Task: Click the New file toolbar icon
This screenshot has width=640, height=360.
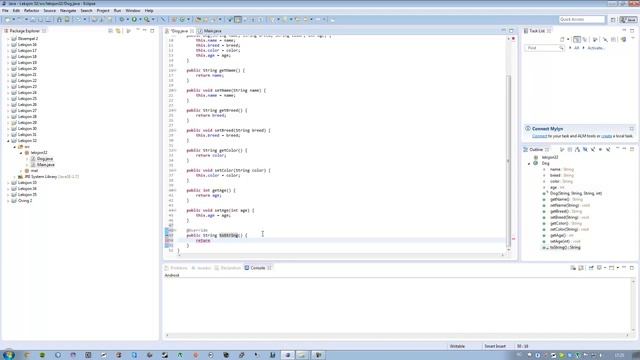Action: click(x=7, y=20)
